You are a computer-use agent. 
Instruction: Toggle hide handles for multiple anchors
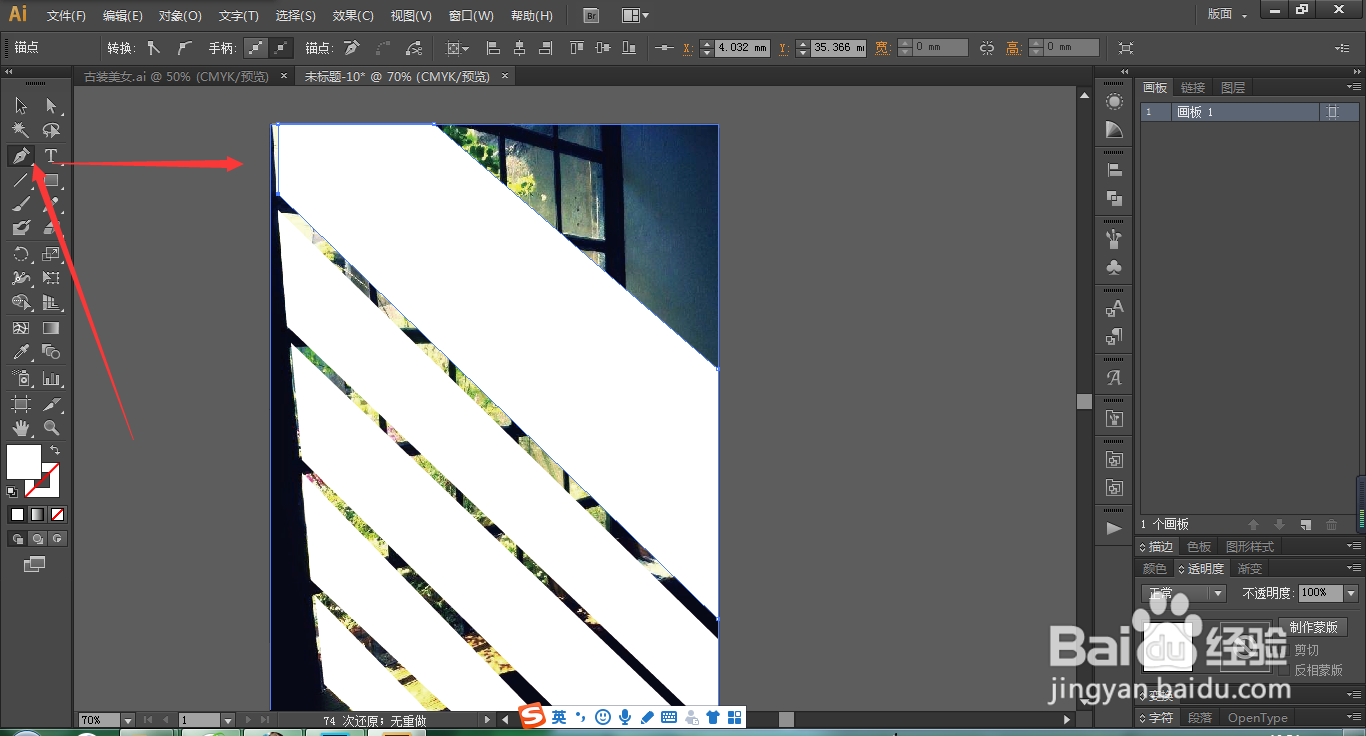[281, 47]
